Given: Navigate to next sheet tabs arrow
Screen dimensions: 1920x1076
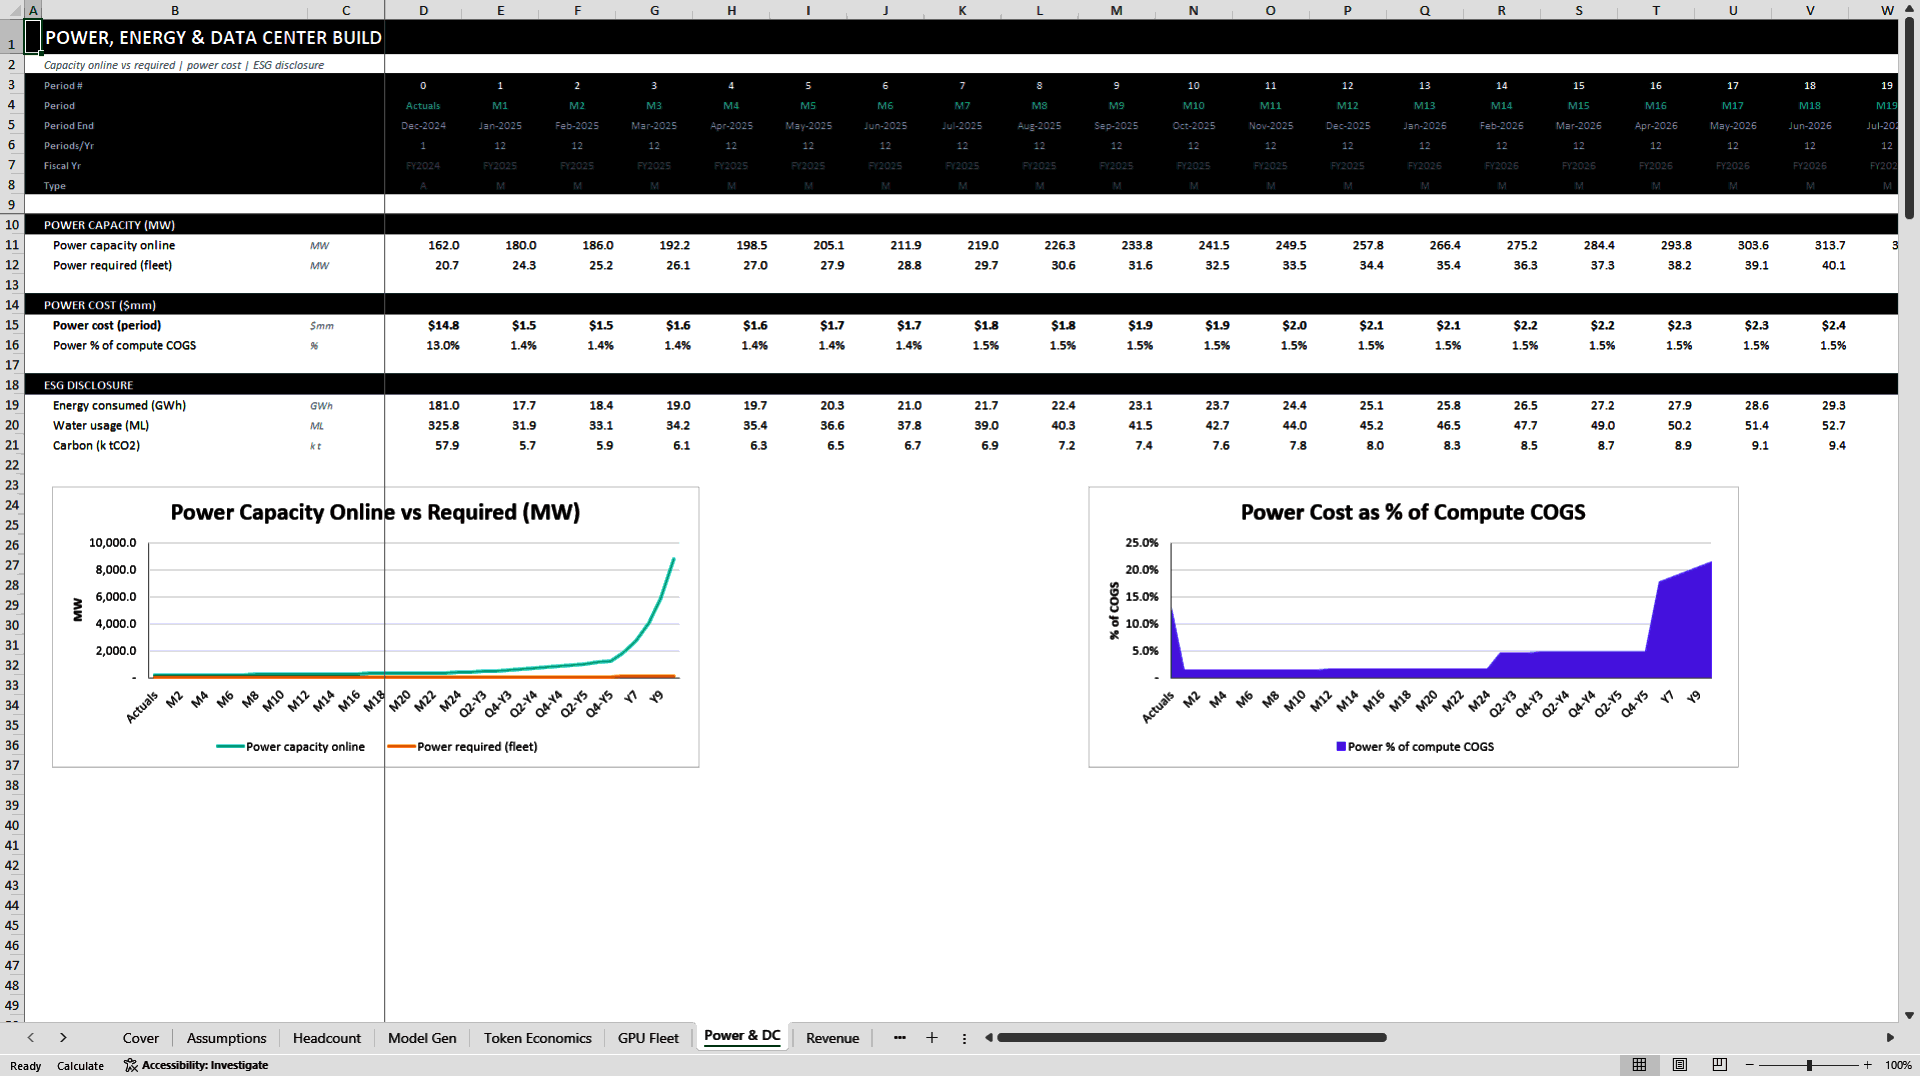Looking at the screenshot, I should 63,1038.
